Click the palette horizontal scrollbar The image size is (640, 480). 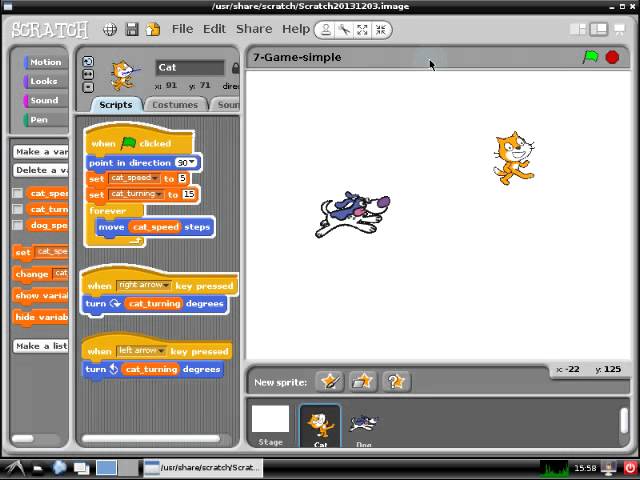(23, 439)
